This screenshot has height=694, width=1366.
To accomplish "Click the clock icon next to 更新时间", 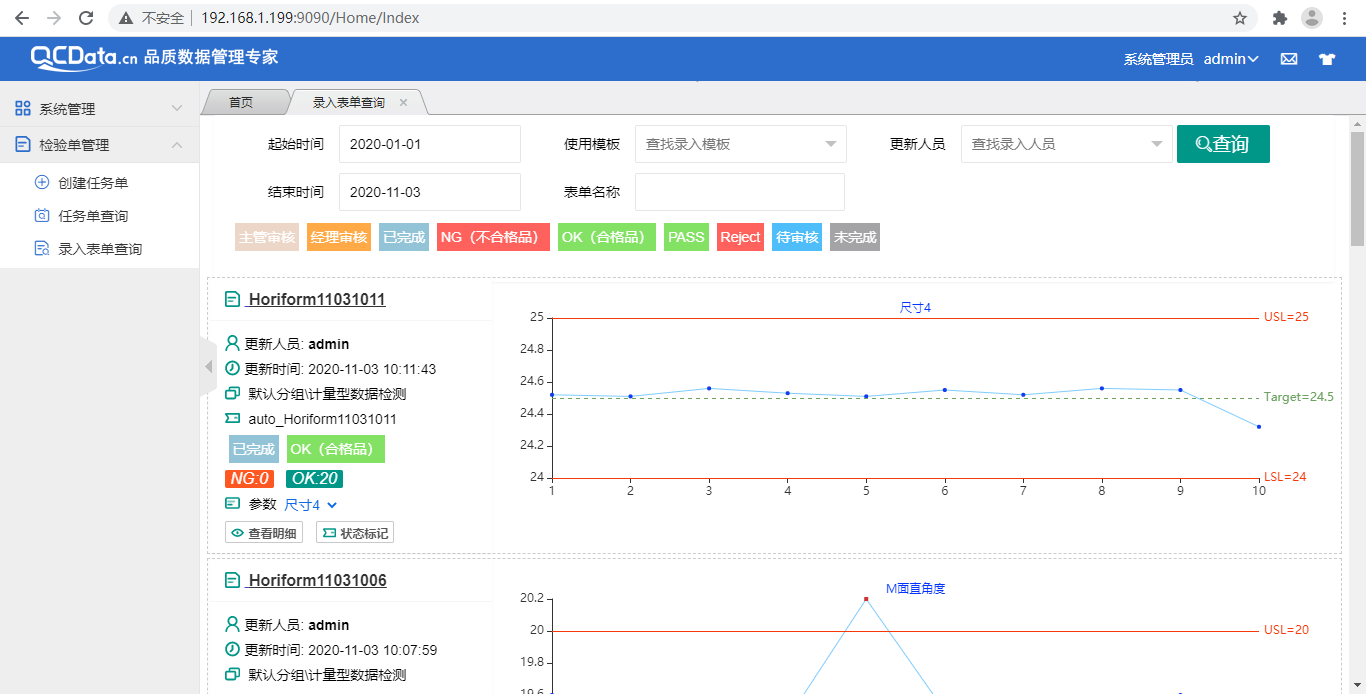I will pos(232,369).
